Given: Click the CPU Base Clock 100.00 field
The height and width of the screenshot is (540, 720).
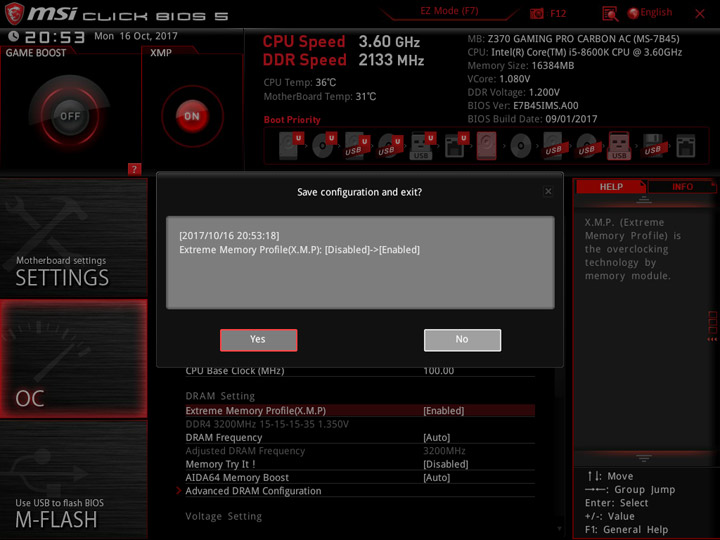Looking at the screenshot, I should [439, 371].
